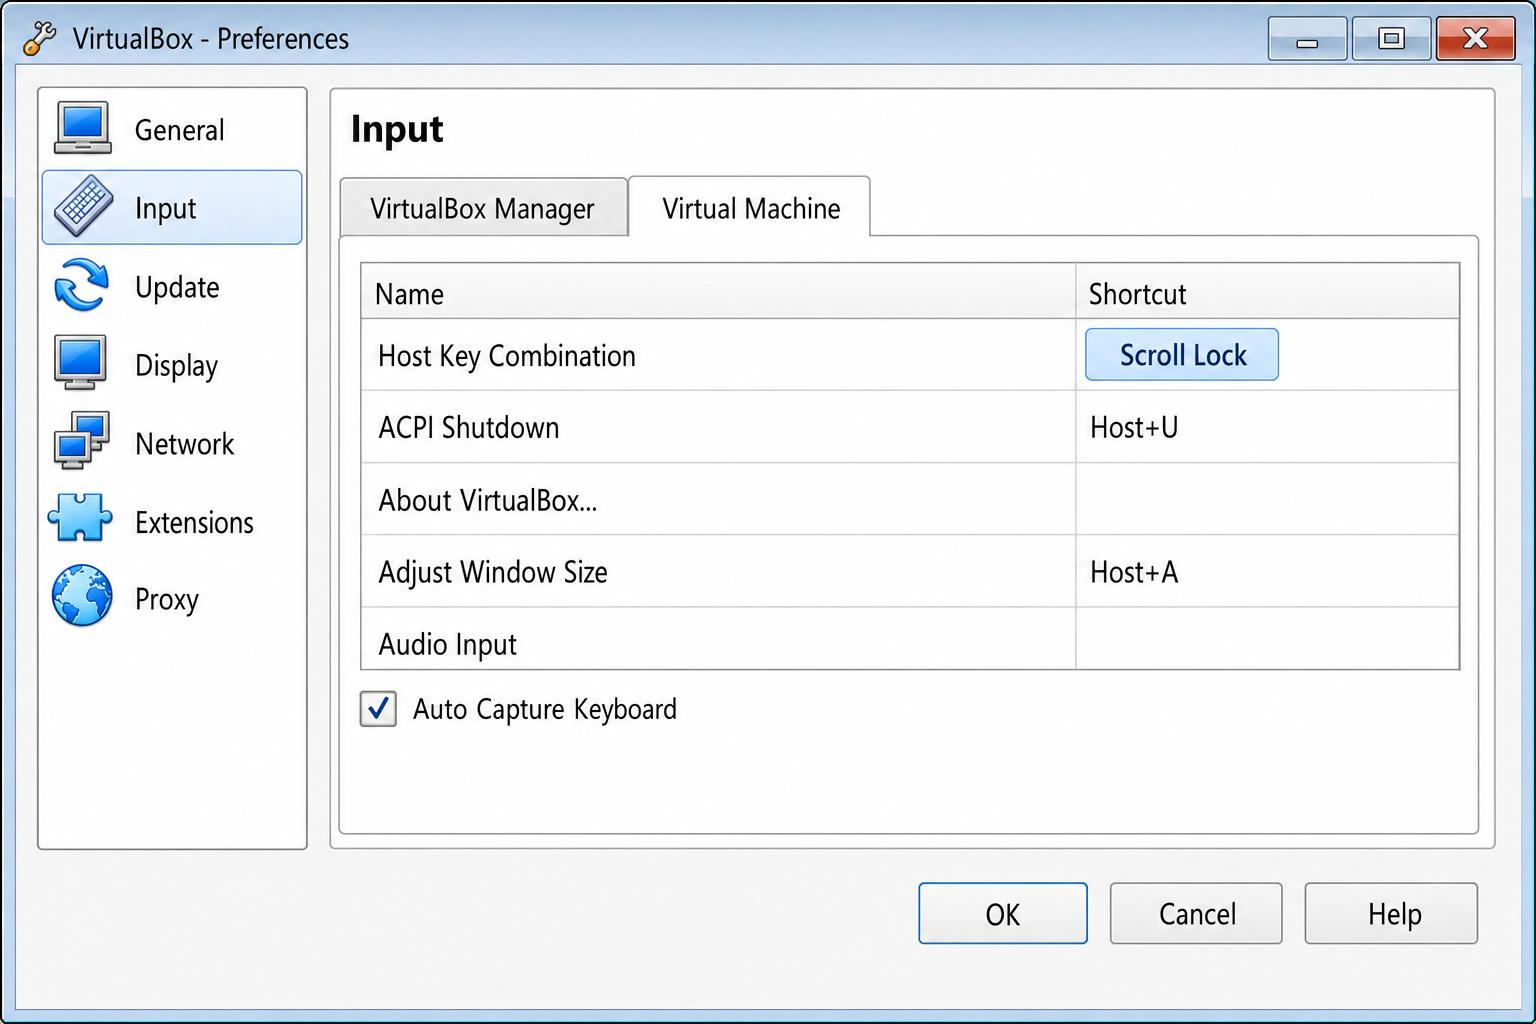Click the Update arrows icon
Screen dimensions: 1536x1024
[81, 285]
